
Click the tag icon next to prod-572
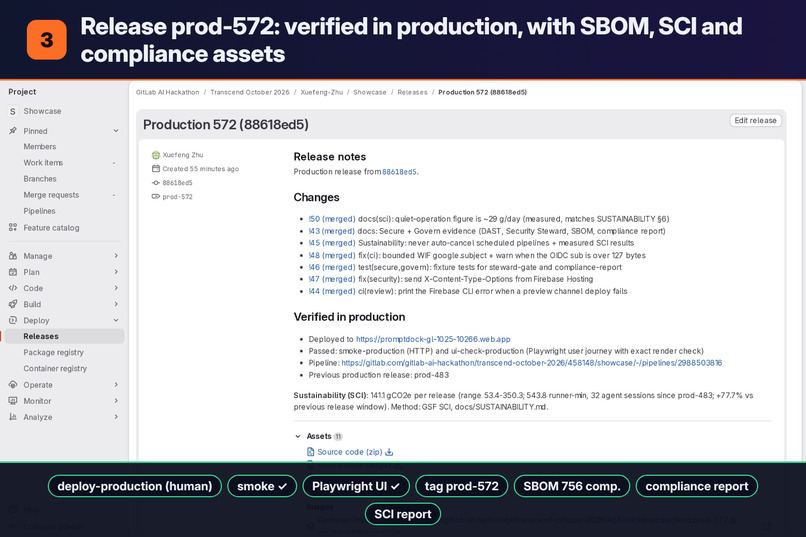point(156,196)
